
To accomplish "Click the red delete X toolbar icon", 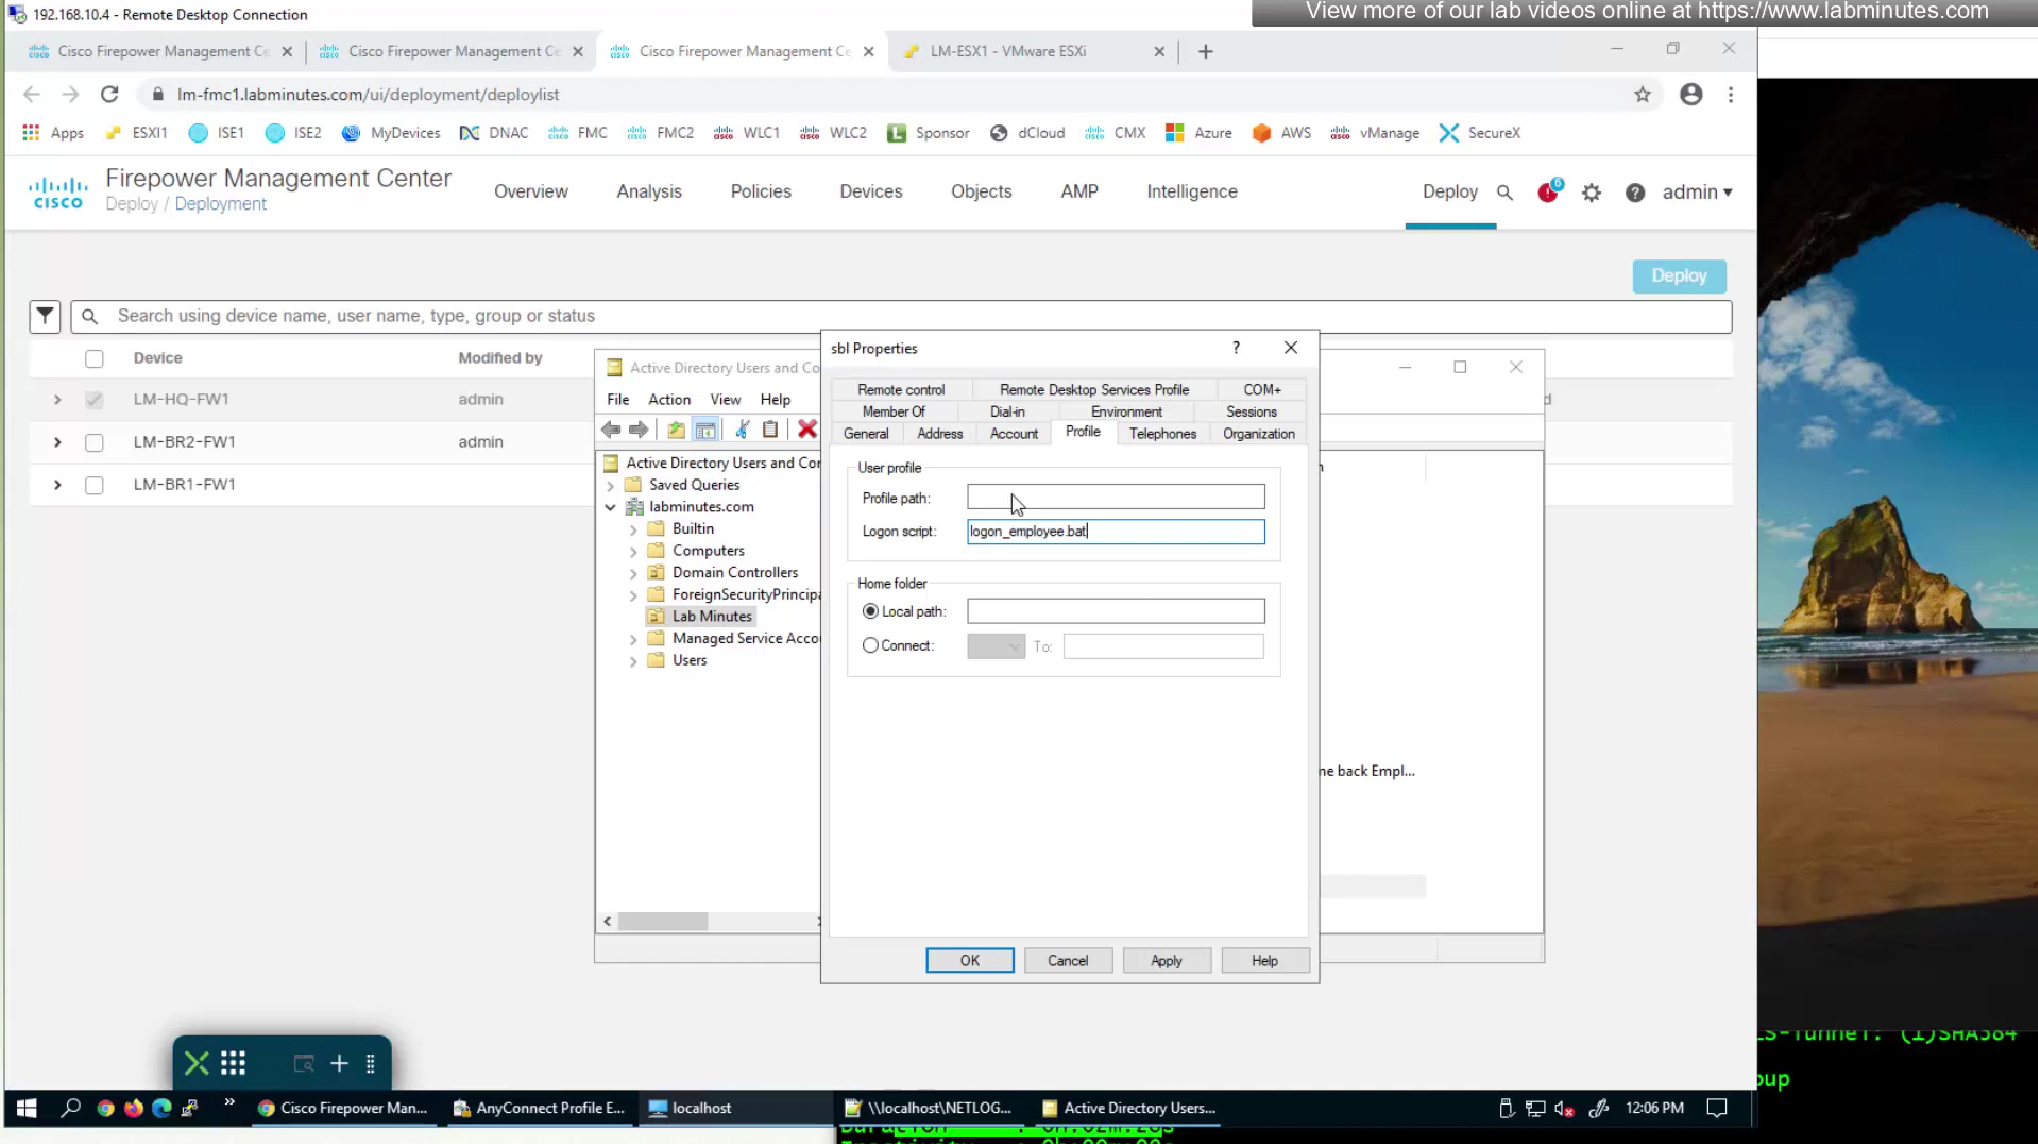I will click(807, 430).
